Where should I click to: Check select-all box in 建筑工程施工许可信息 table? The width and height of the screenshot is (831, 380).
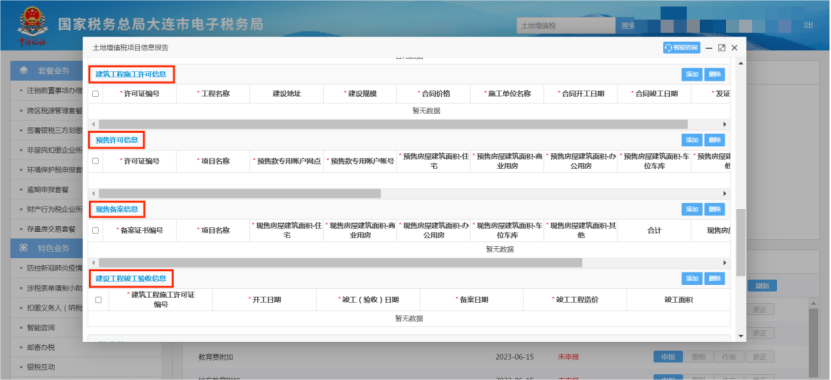click(95, 94)
